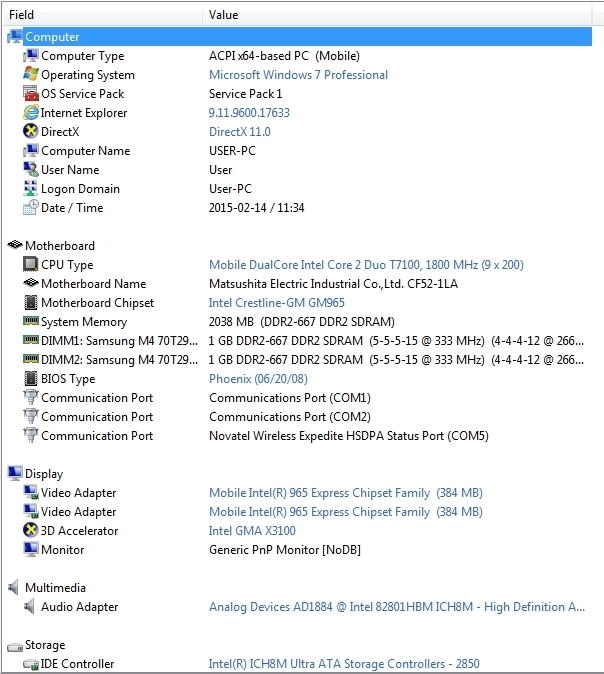Click the Service Pack 1 value
The height and width of the screenshot is (674, 604).
245,94
